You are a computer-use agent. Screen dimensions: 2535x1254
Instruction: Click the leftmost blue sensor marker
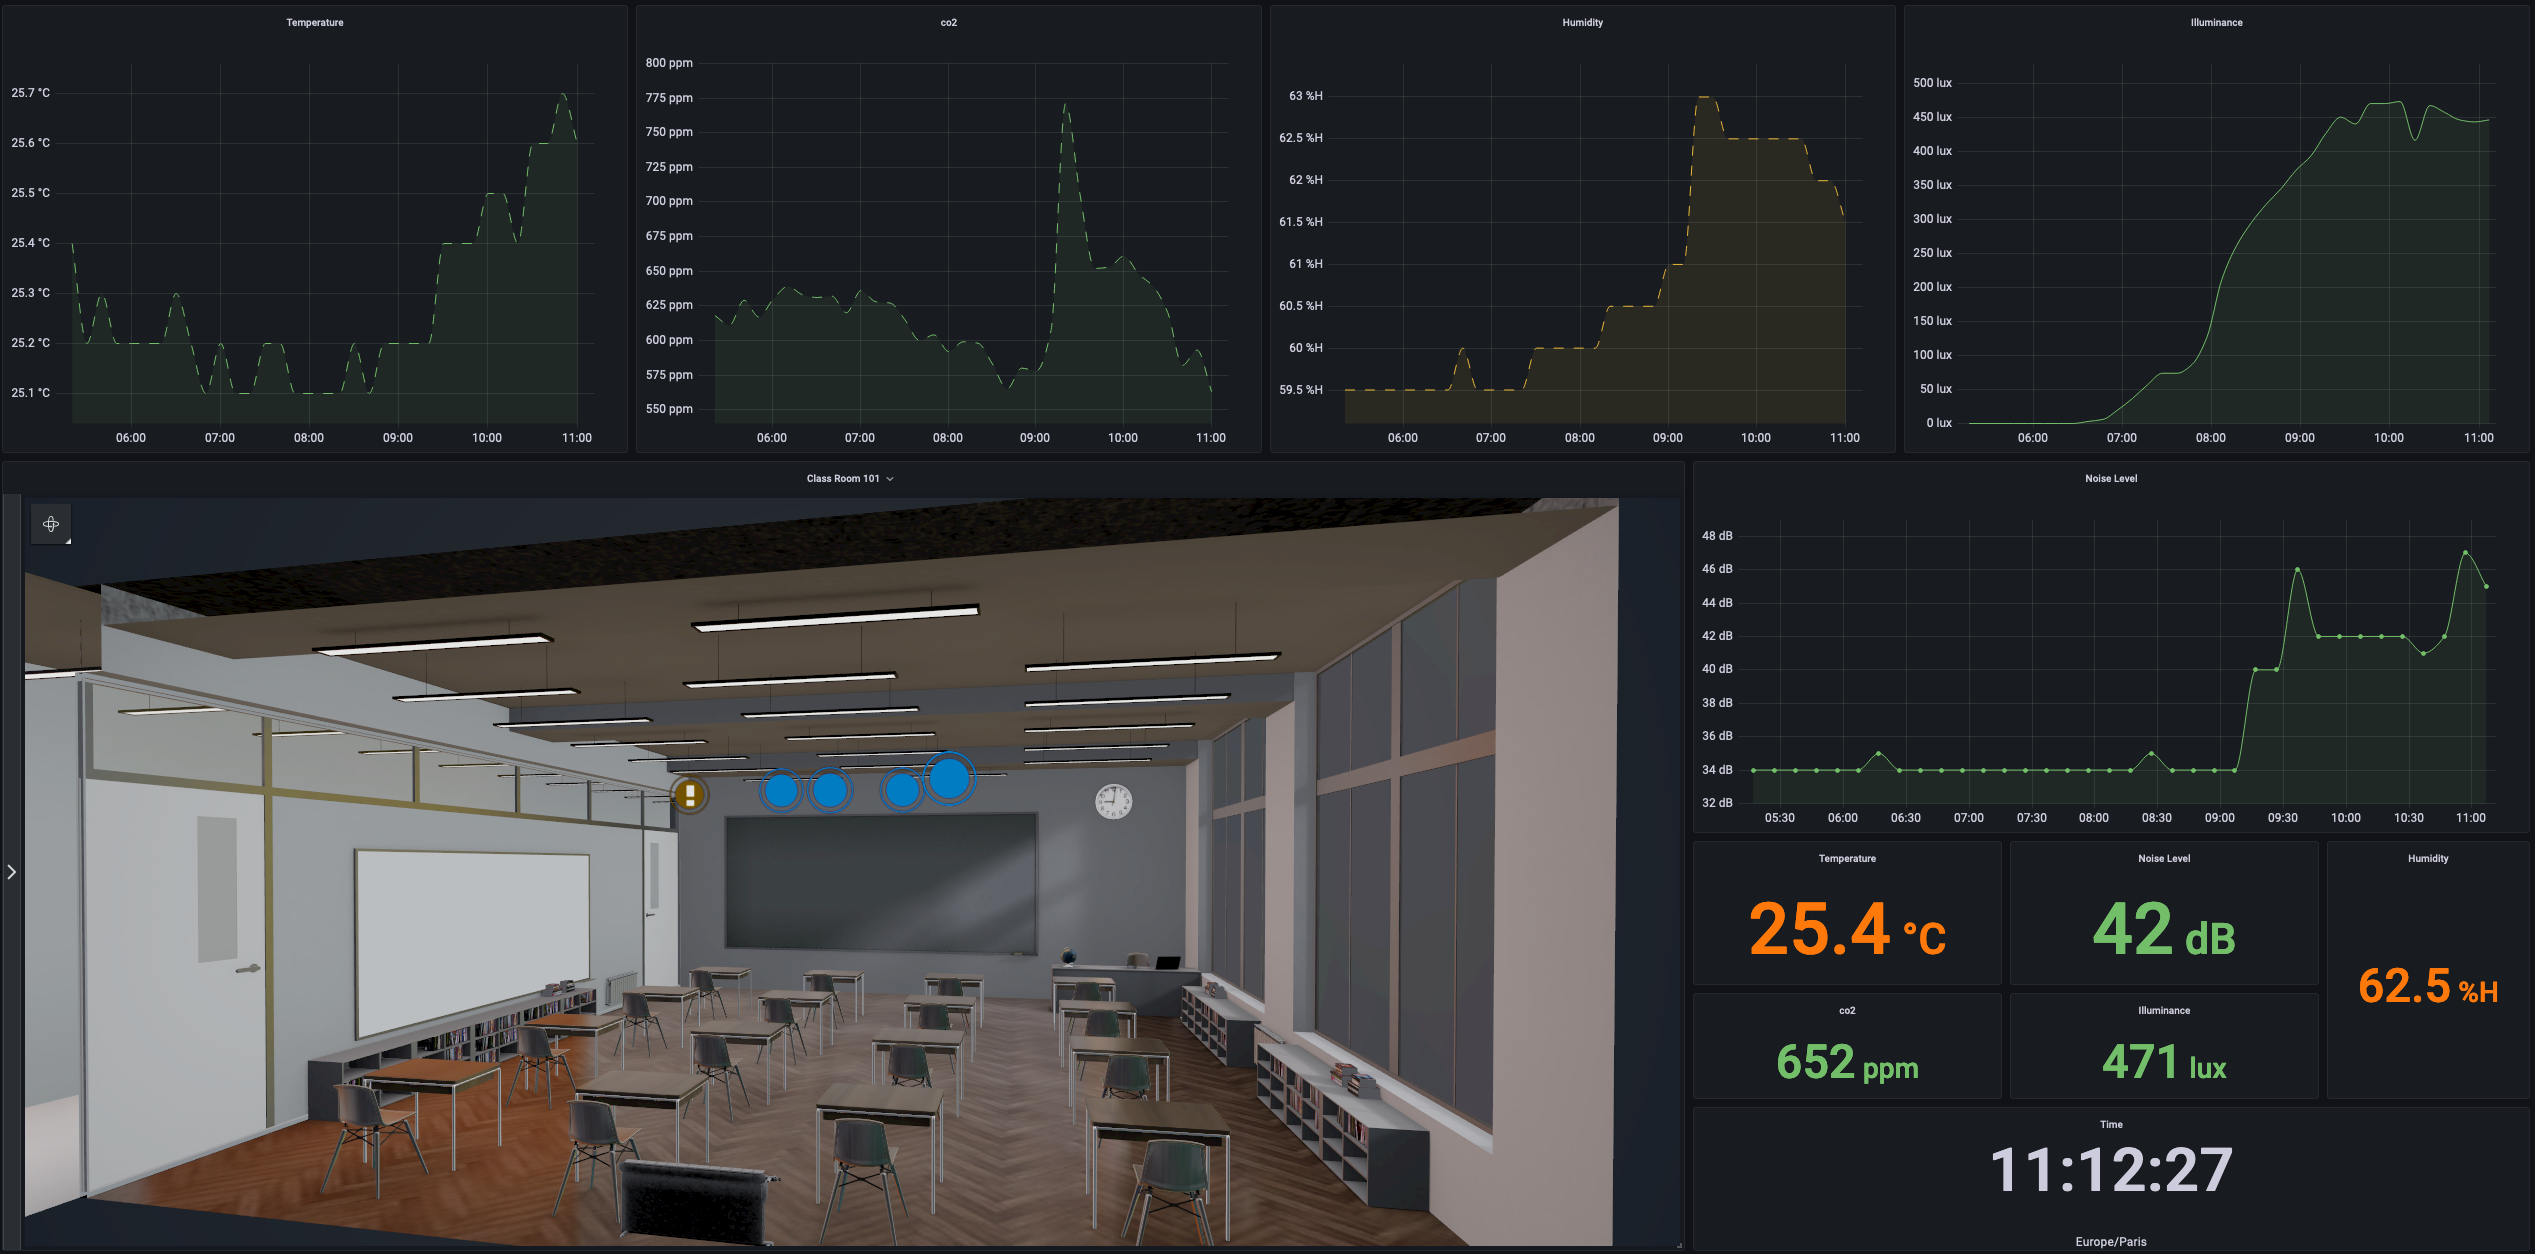[781, 791]
